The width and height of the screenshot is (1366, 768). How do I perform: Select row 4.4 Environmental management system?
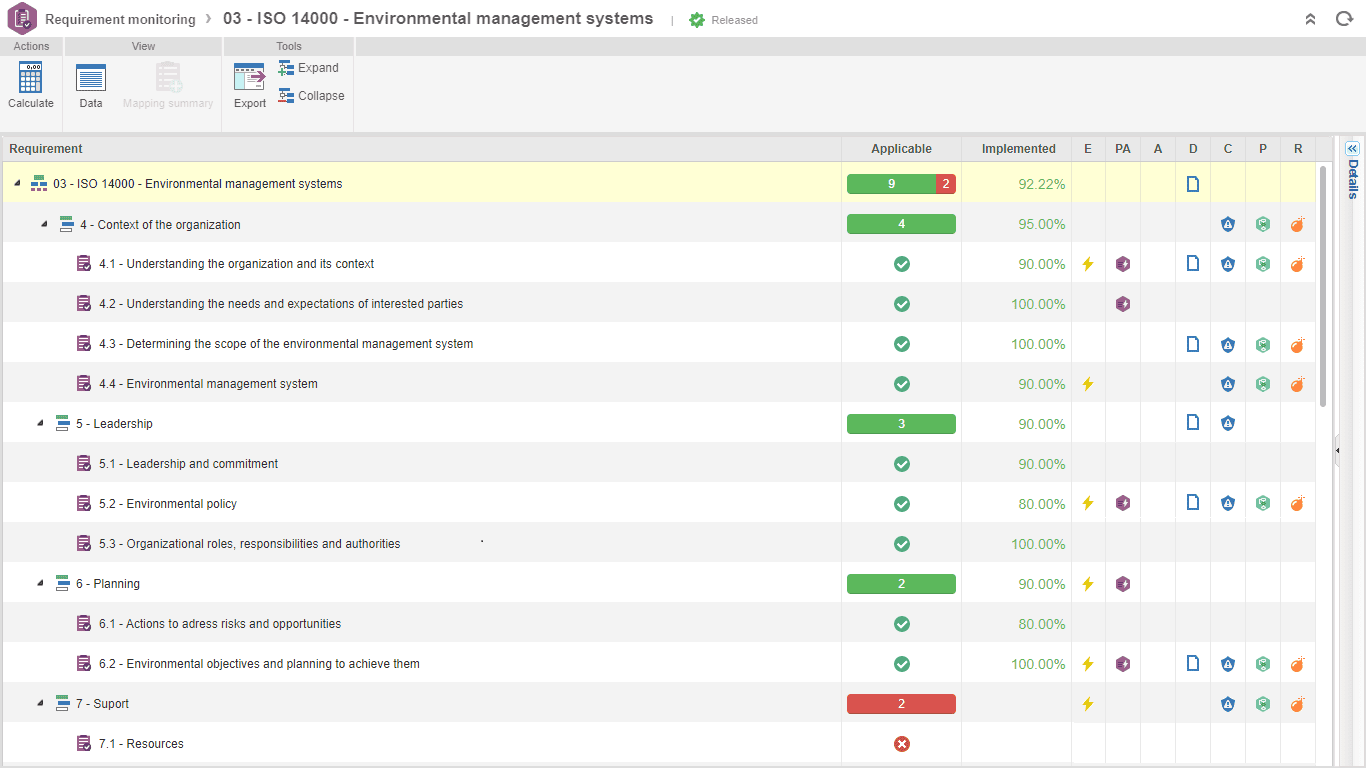pos(659,384)
